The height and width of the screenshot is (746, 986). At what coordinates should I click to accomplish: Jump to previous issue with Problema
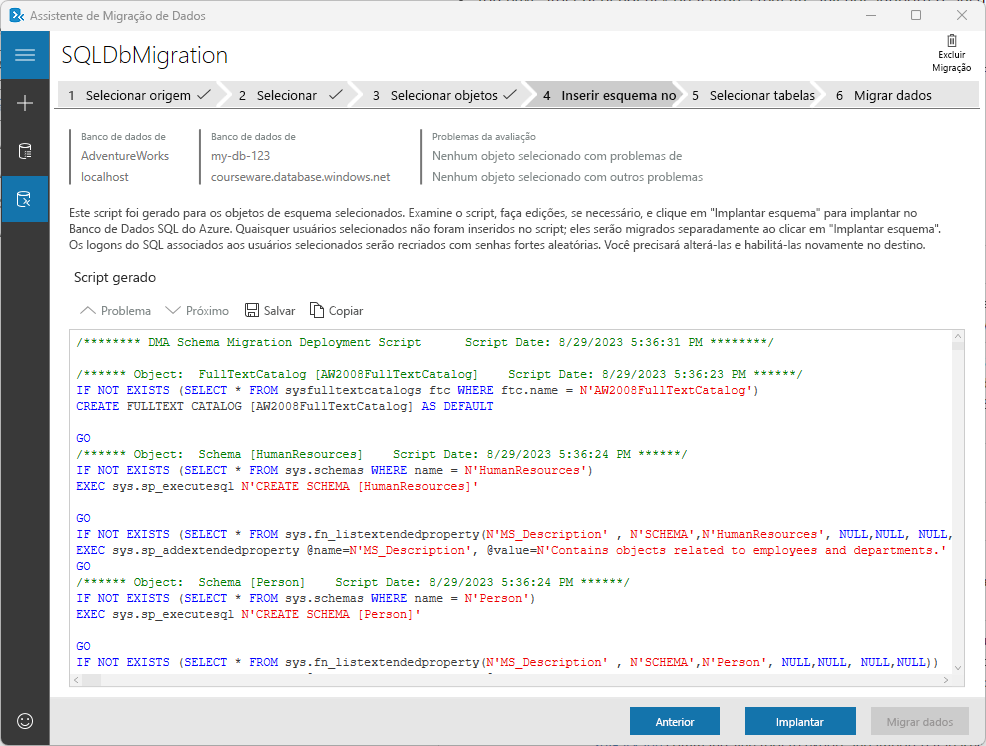[x=115, y=310]
